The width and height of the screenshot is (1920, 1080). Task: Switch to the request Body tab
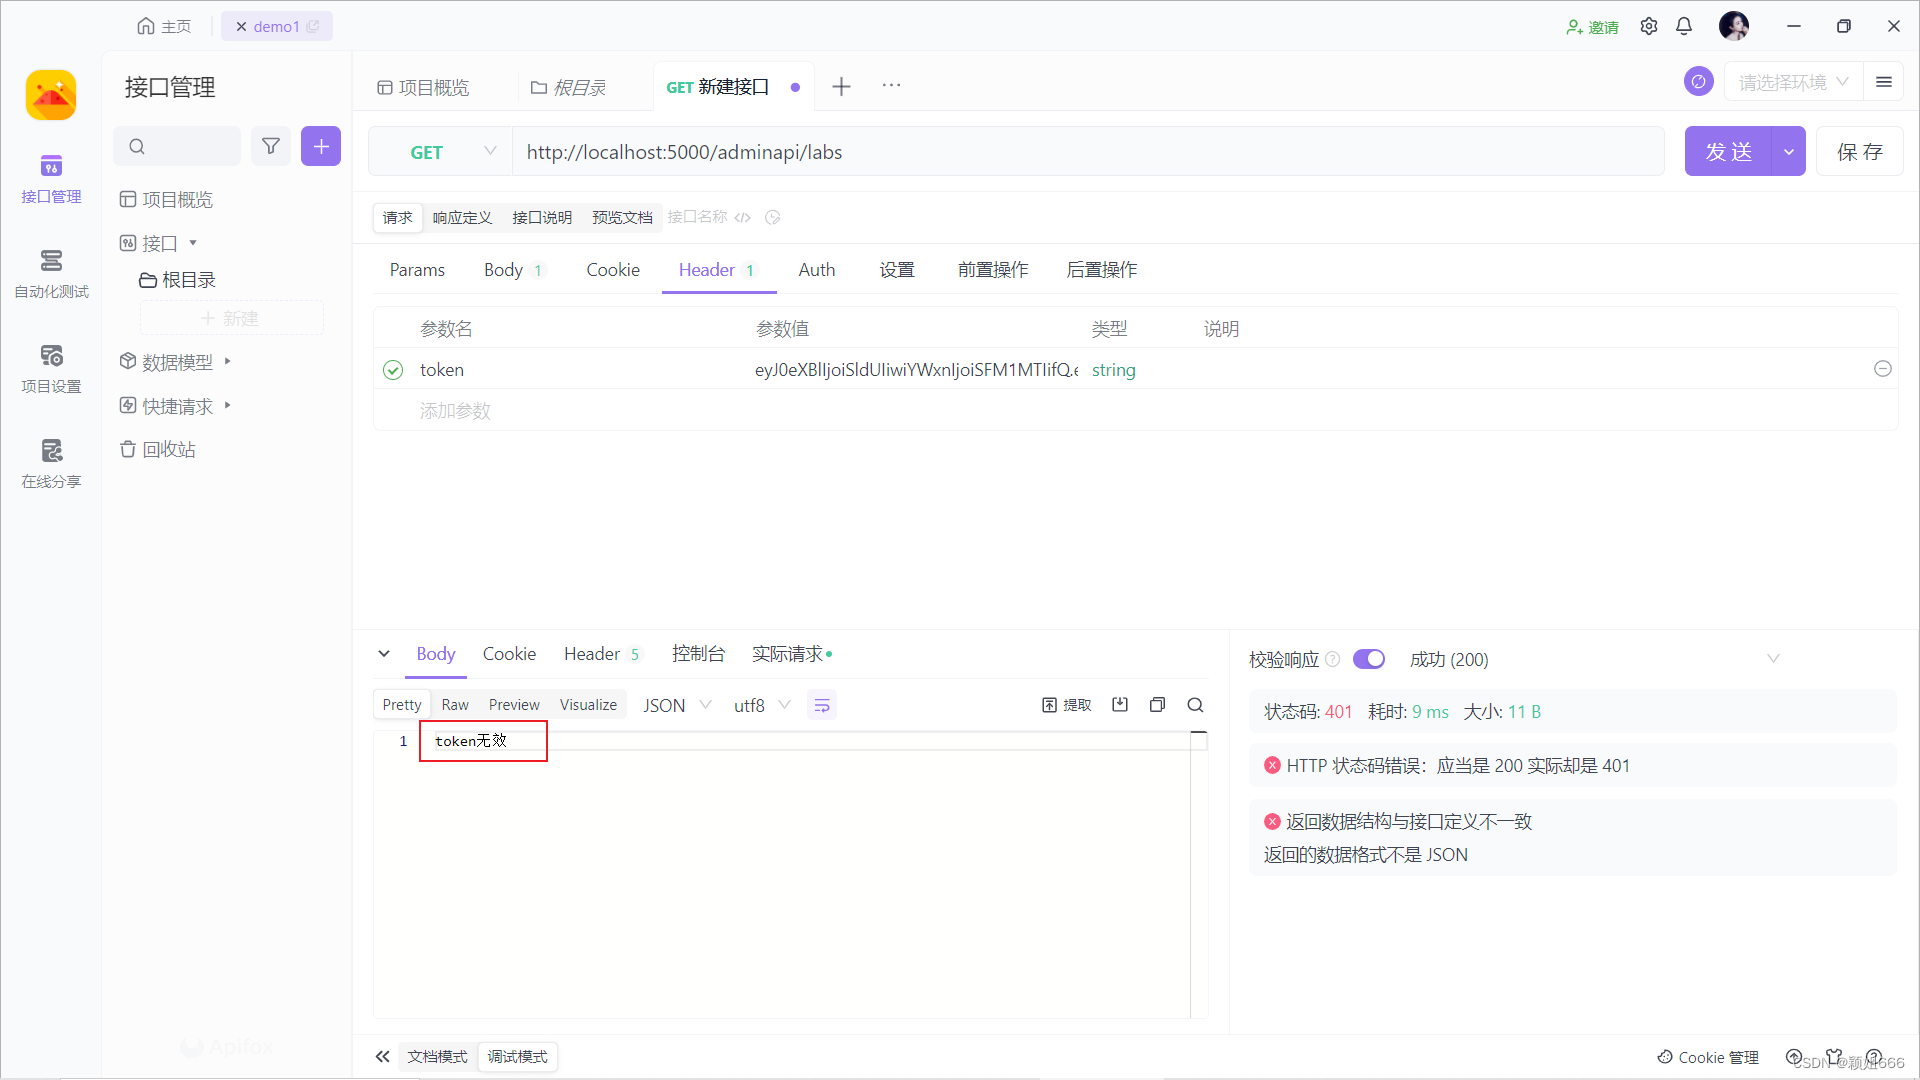[x=513, y=270]
